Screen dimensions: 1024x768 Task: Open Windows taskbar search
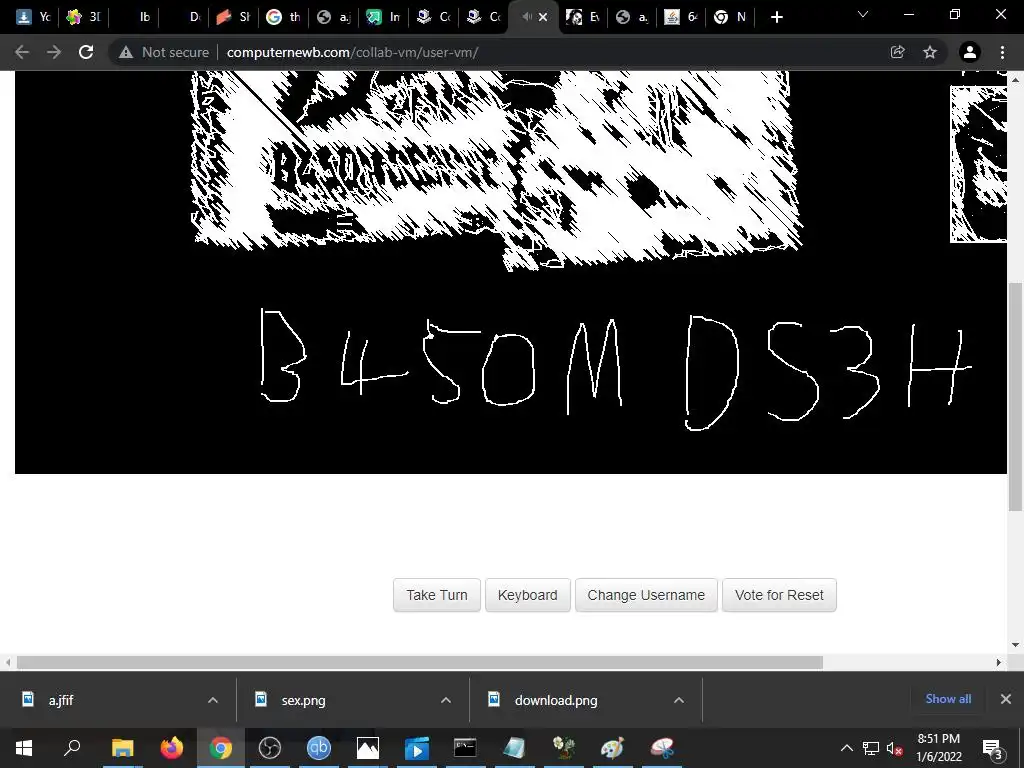(x=72, y=748)
